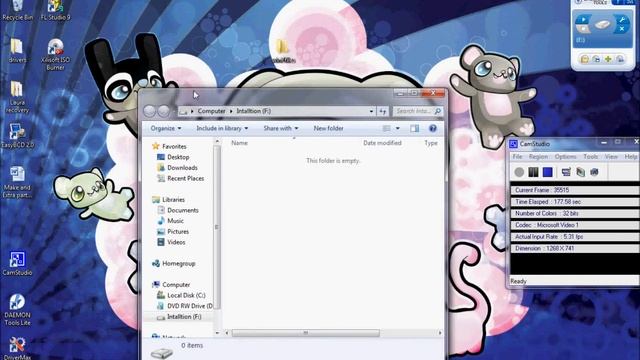Open the Region menu in CamStudio

click(538, 157)
